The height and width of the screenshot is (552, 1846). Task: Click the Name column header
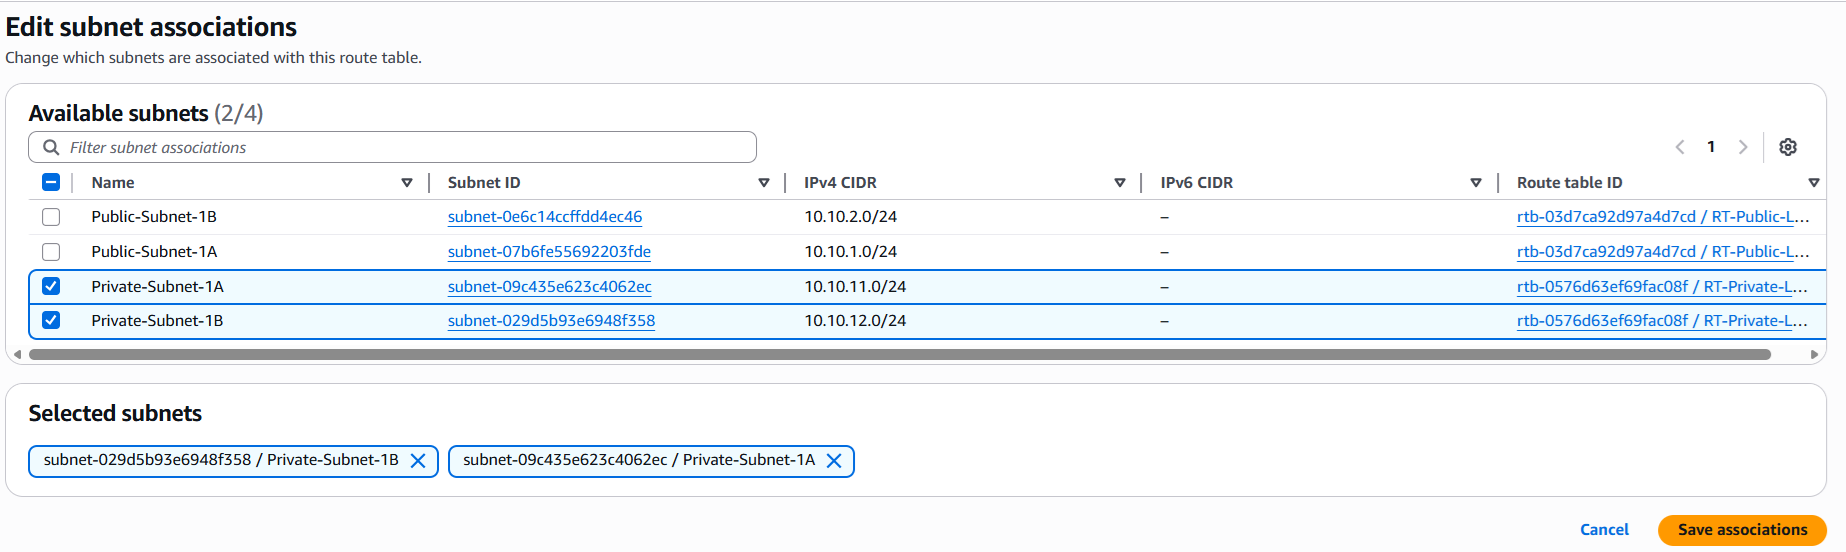[113, 183]
